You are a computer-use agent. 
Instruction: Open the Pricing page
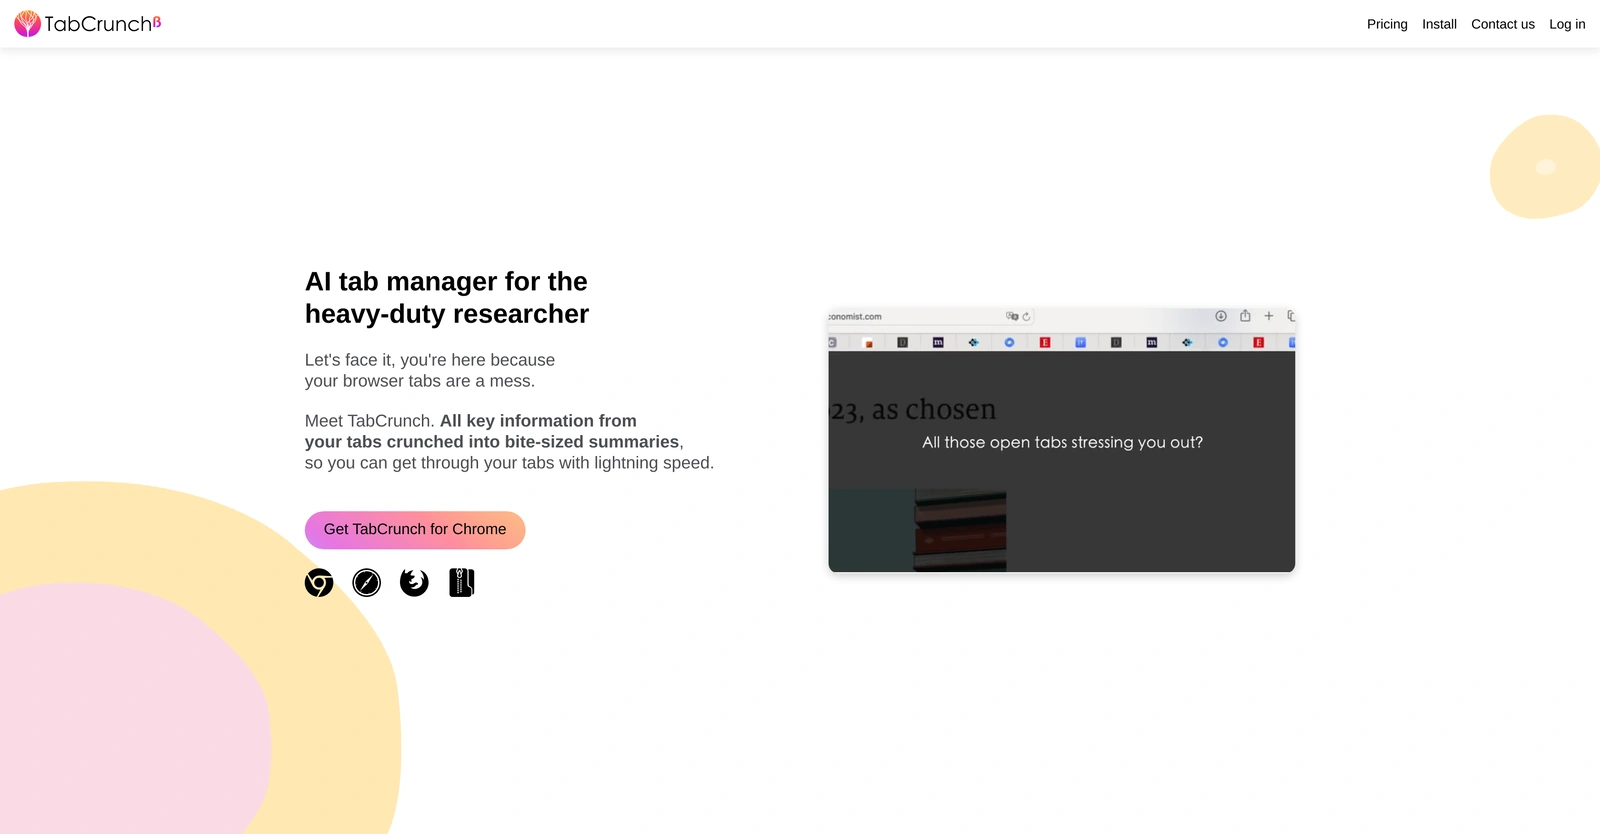[1387, 24]
